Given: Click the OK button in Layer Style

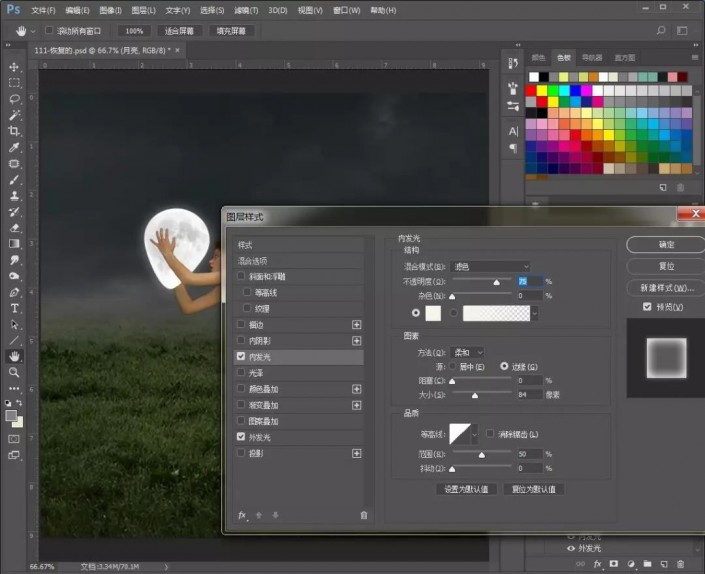Looking at the screenshot, I should (x=666, y=245).
